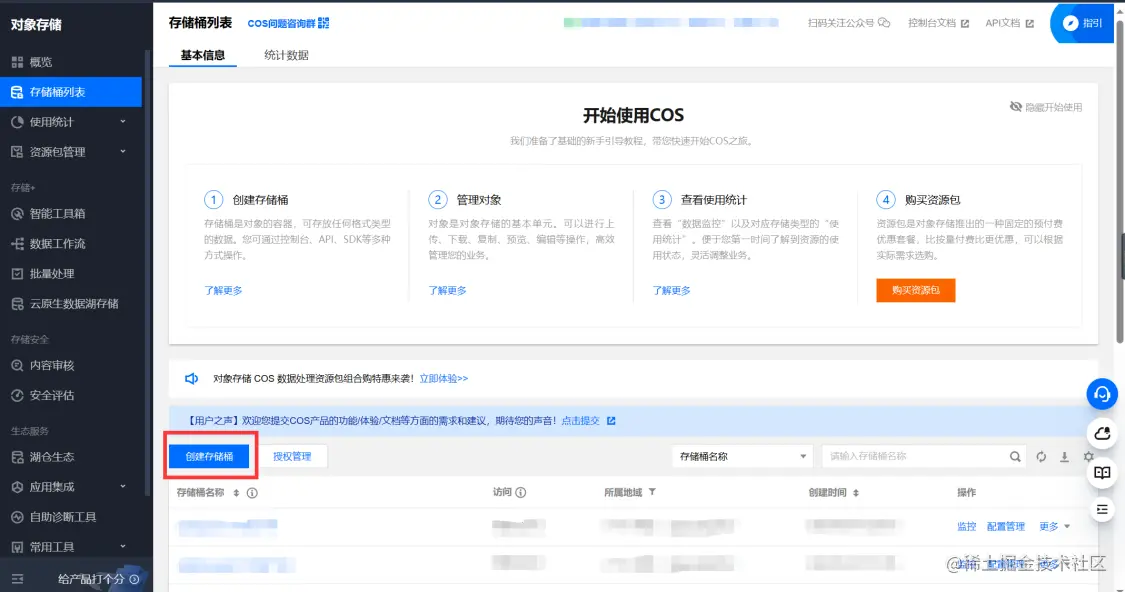
Task: Click 点击提交 feedback link
Action: pos(580,421)
